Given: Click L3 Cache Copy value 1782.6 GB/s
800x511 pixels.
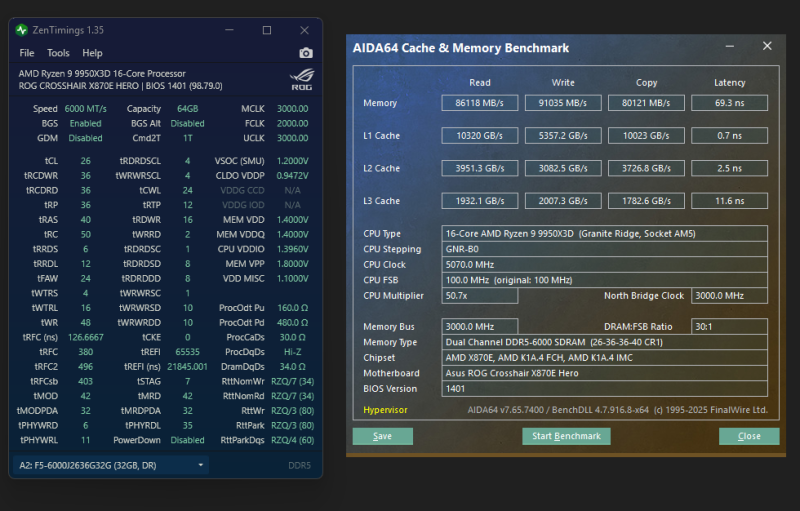Looking at the screenshot, I should pyautogui.click(x=646, y=201).
